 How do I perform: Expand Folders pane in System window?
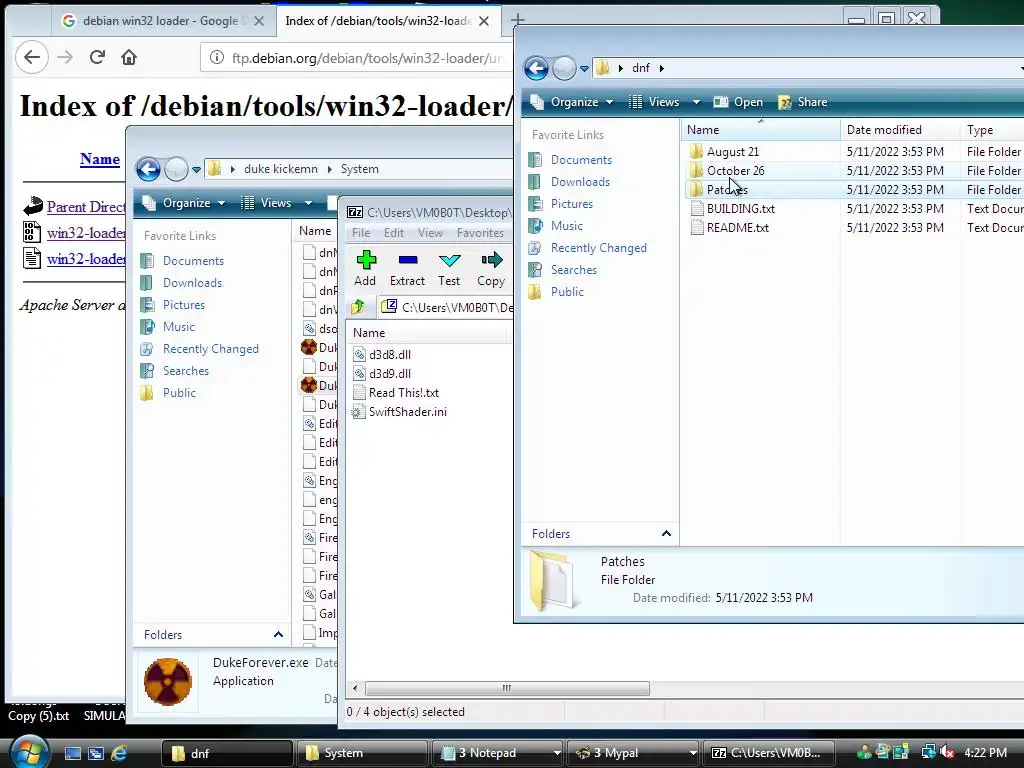pos(278,634)
